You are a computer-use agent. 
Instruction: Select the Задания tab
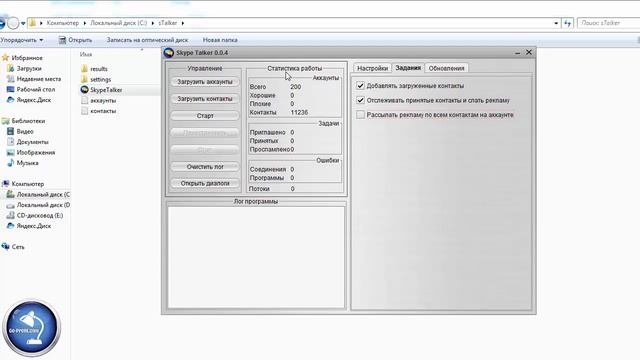(x=408, y=68)
